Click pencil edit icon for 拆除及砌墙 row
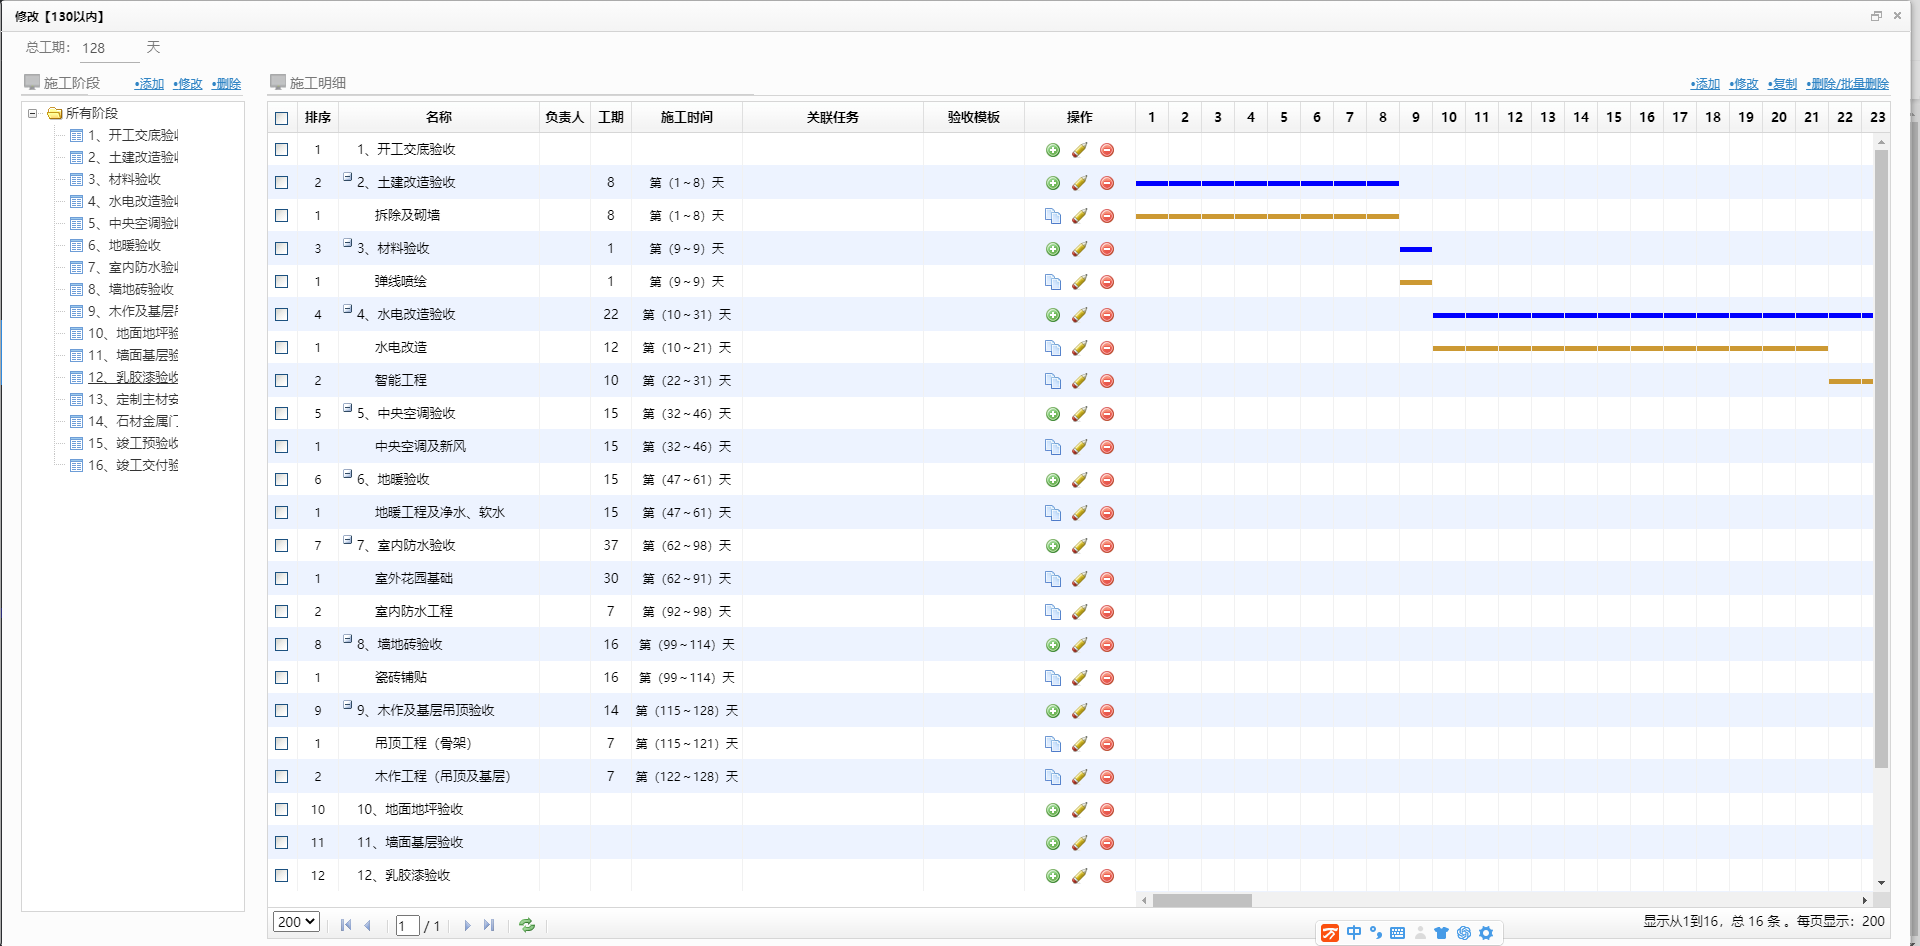The image size is (1920, 946). point(1079,216)
